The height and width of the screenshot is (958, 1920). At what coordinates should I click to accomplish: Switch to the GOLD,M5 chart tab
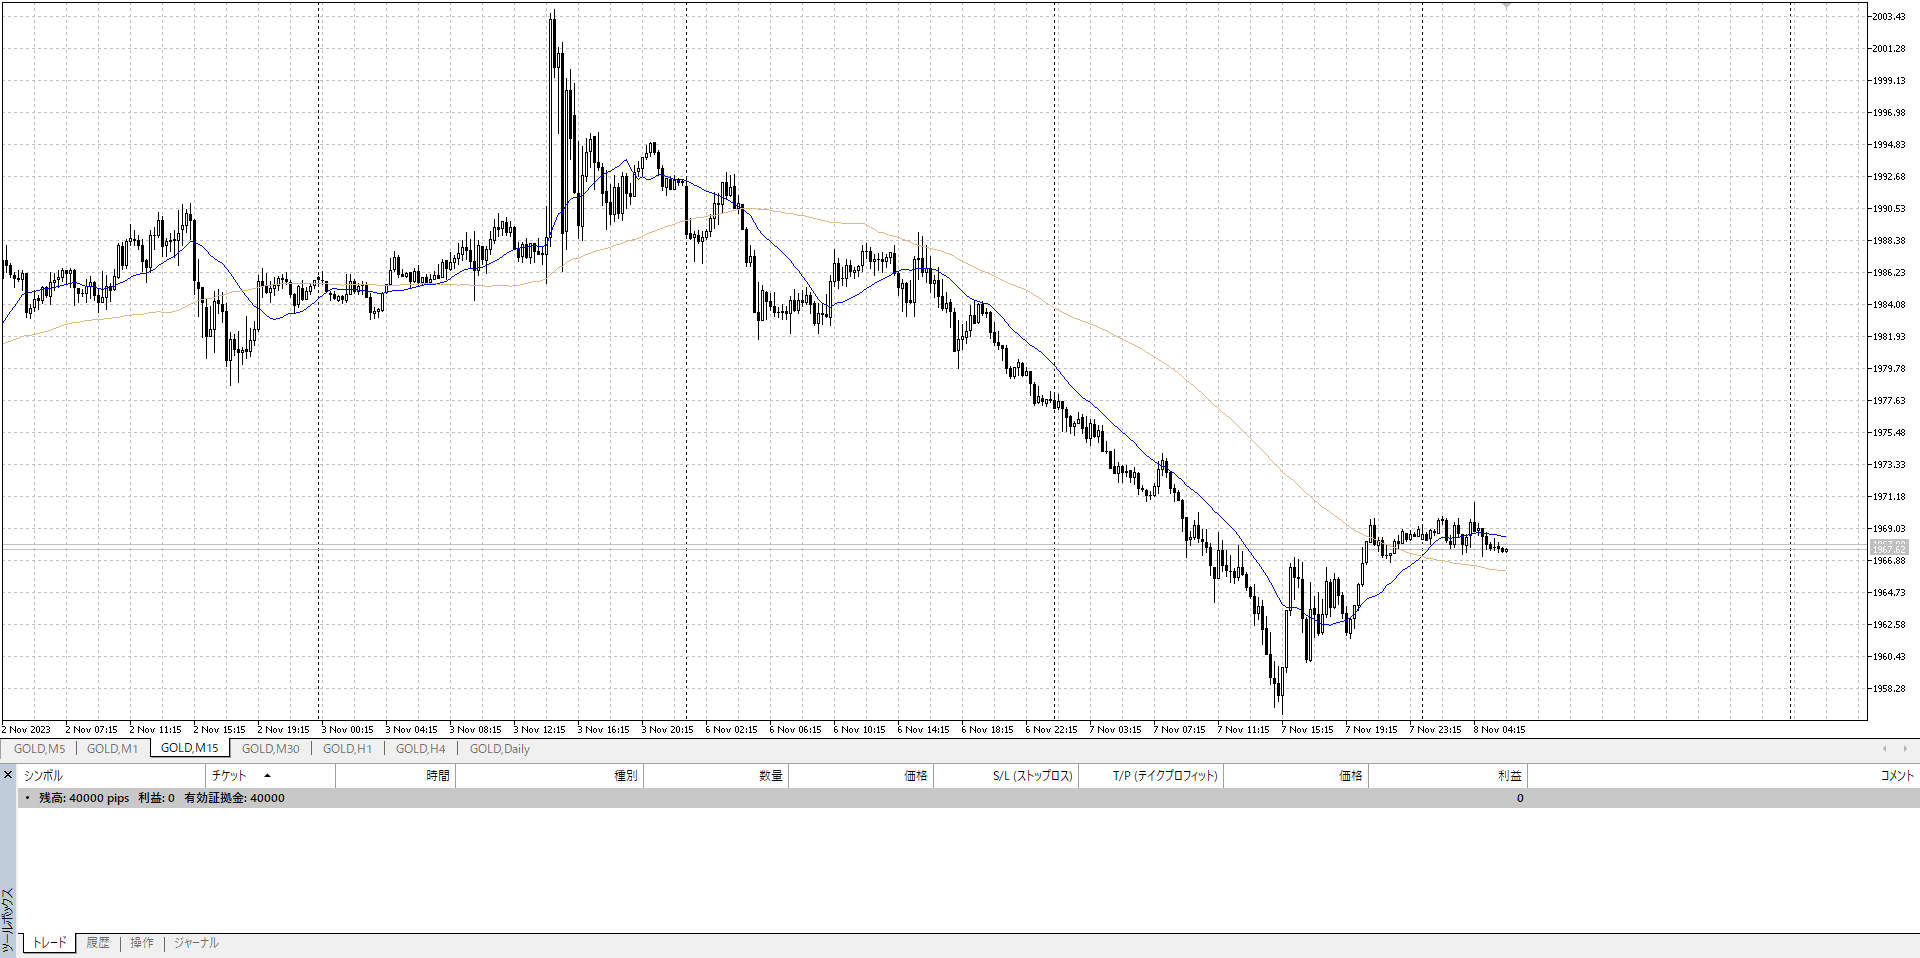39,749
